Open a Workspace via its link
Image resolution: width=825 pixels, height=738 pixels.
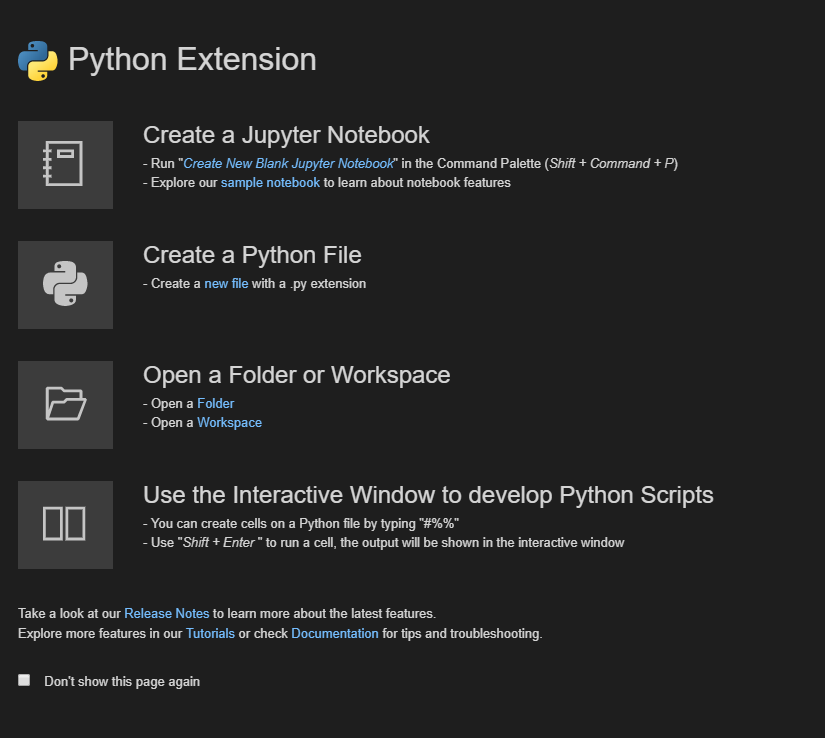tap(229, 422)
